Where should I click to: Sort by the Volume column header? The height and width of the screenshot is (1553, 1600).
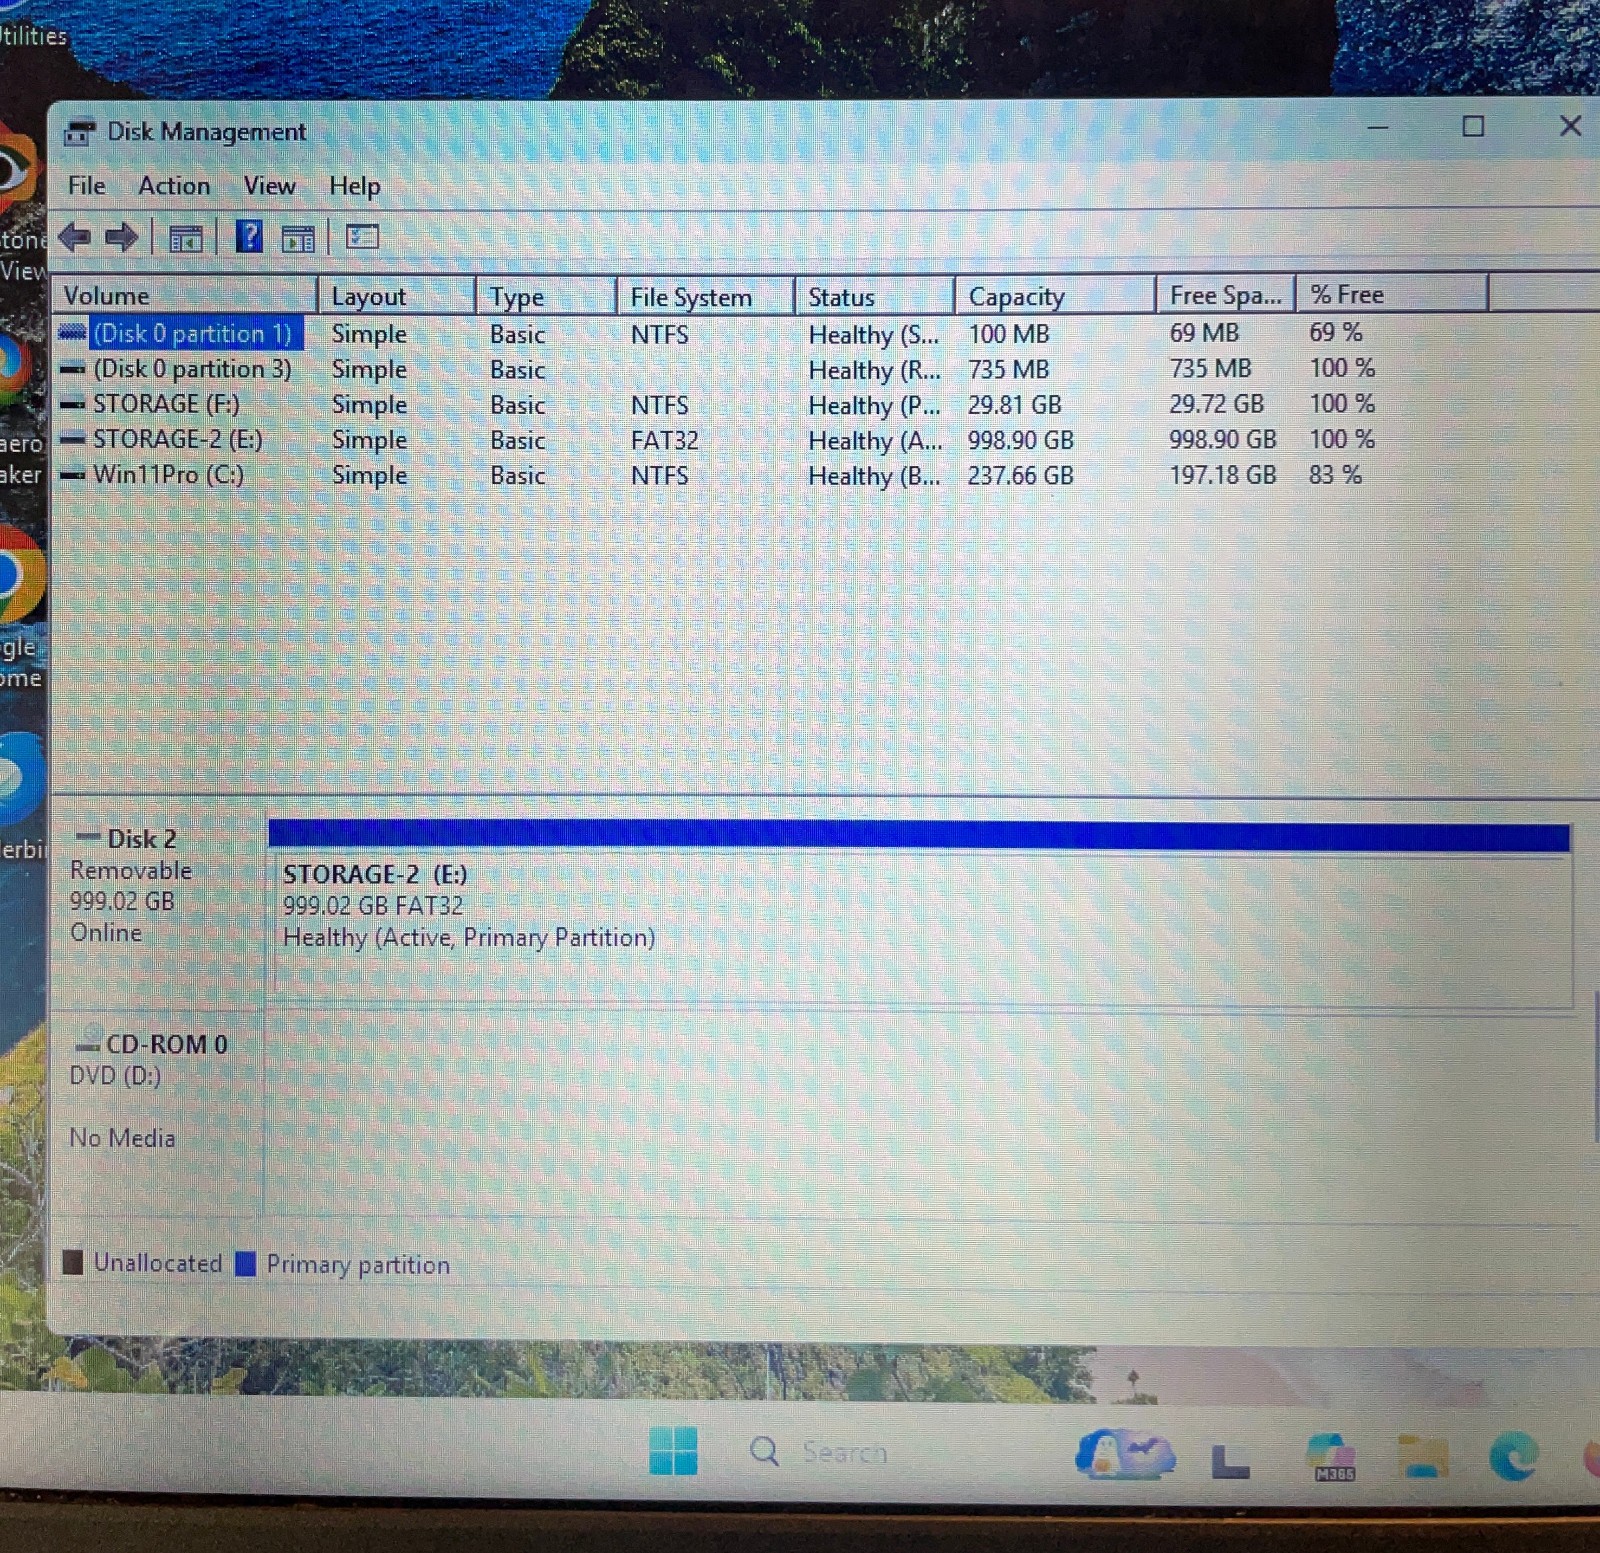185,296
